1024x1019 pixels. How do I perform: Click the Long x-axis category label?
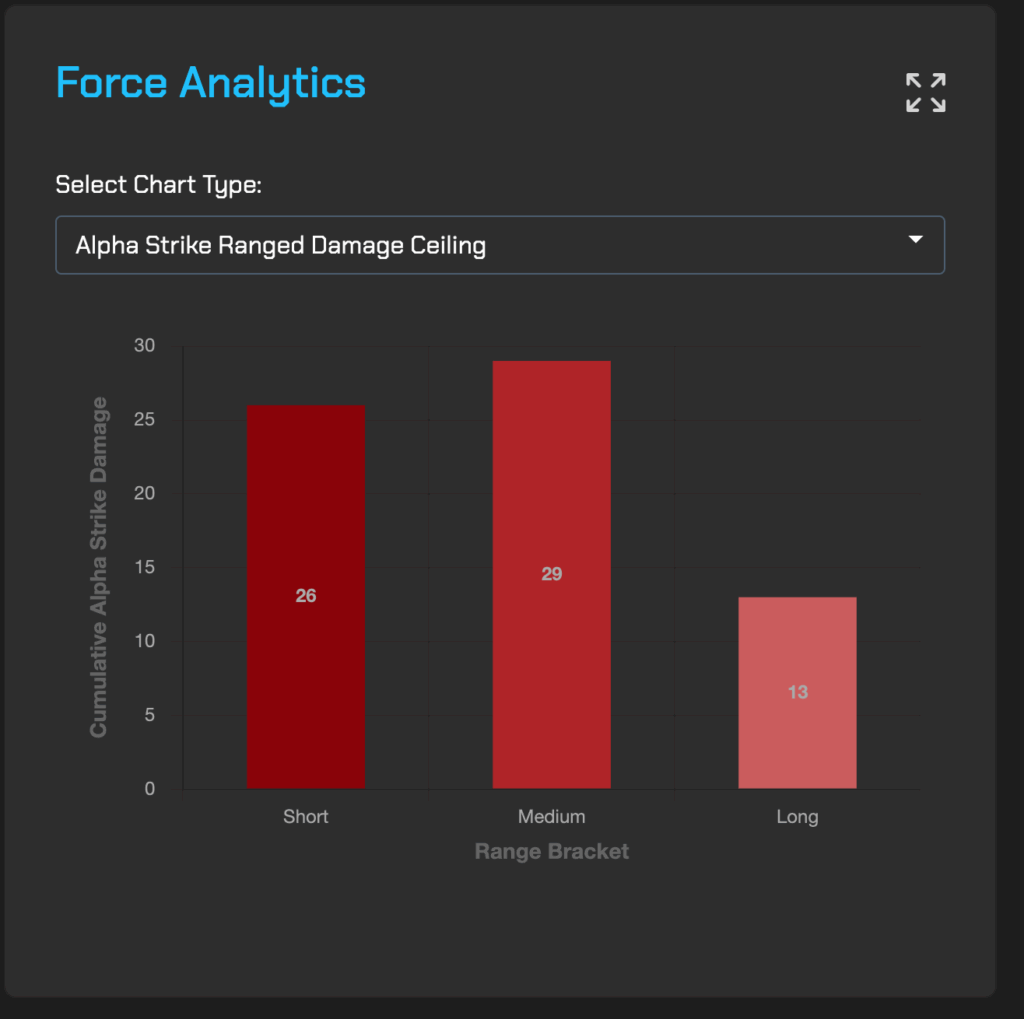click(797, 817)
